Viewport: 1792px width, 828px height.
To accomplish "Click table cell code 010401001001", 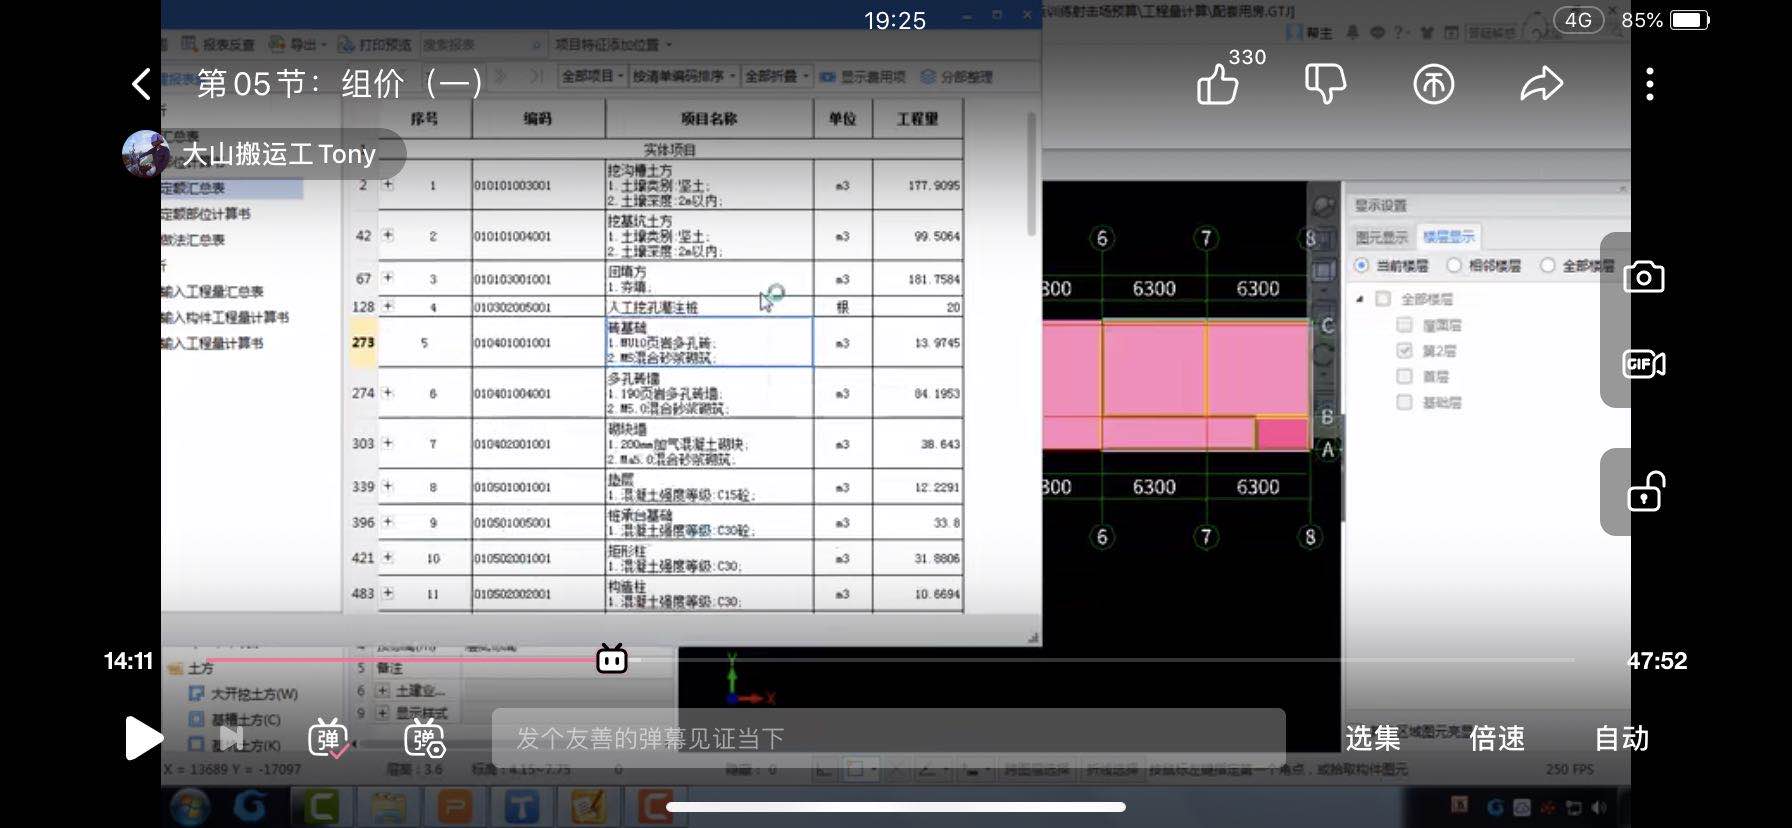I will point(538,342).
